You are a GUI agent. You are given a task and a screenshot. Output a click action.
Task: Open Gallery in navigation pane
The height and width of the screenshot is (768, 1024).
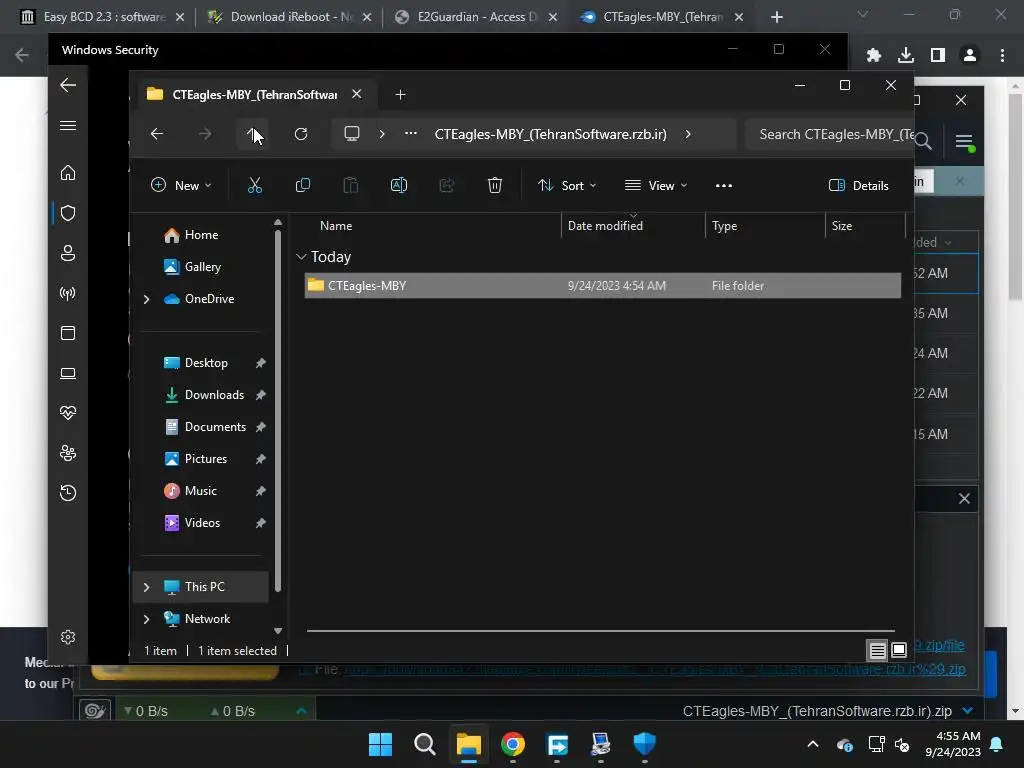coord(202,267)
